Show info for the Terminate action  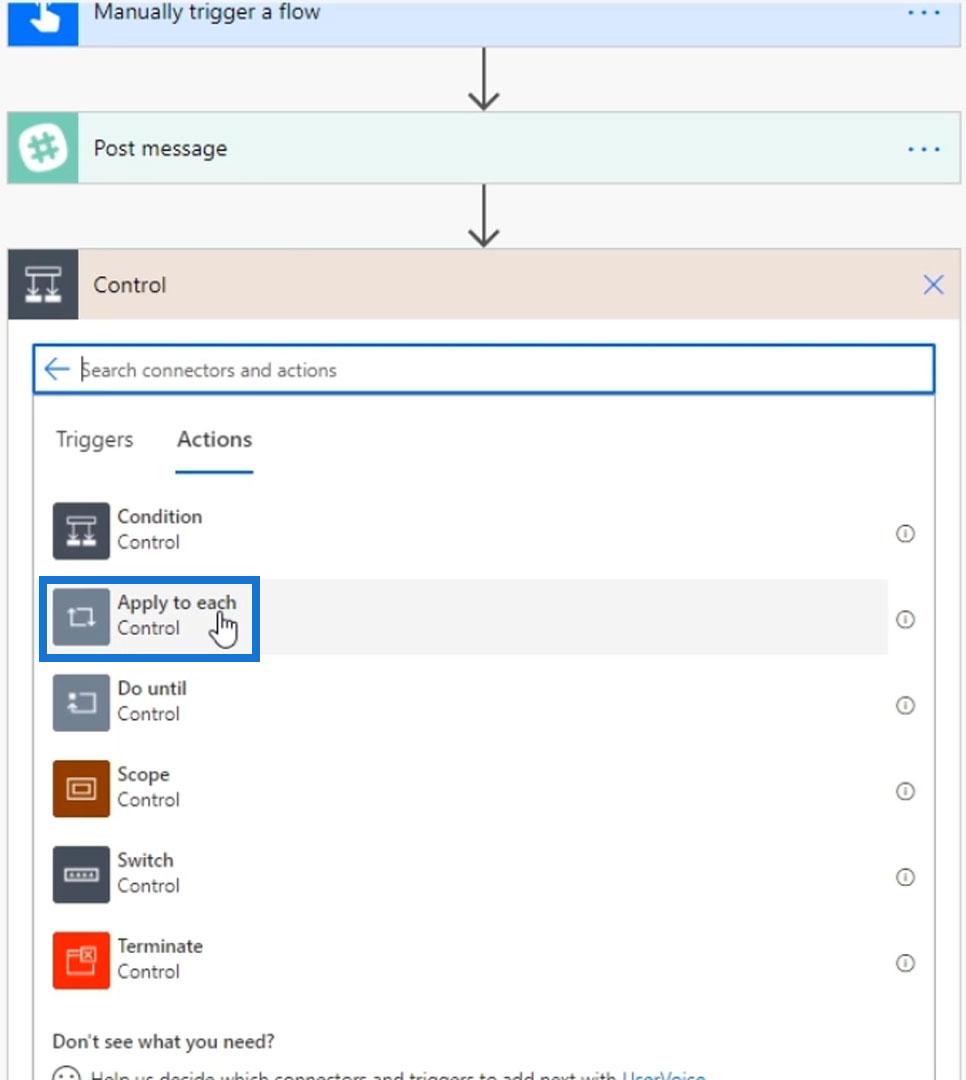[x=905, y=963]
